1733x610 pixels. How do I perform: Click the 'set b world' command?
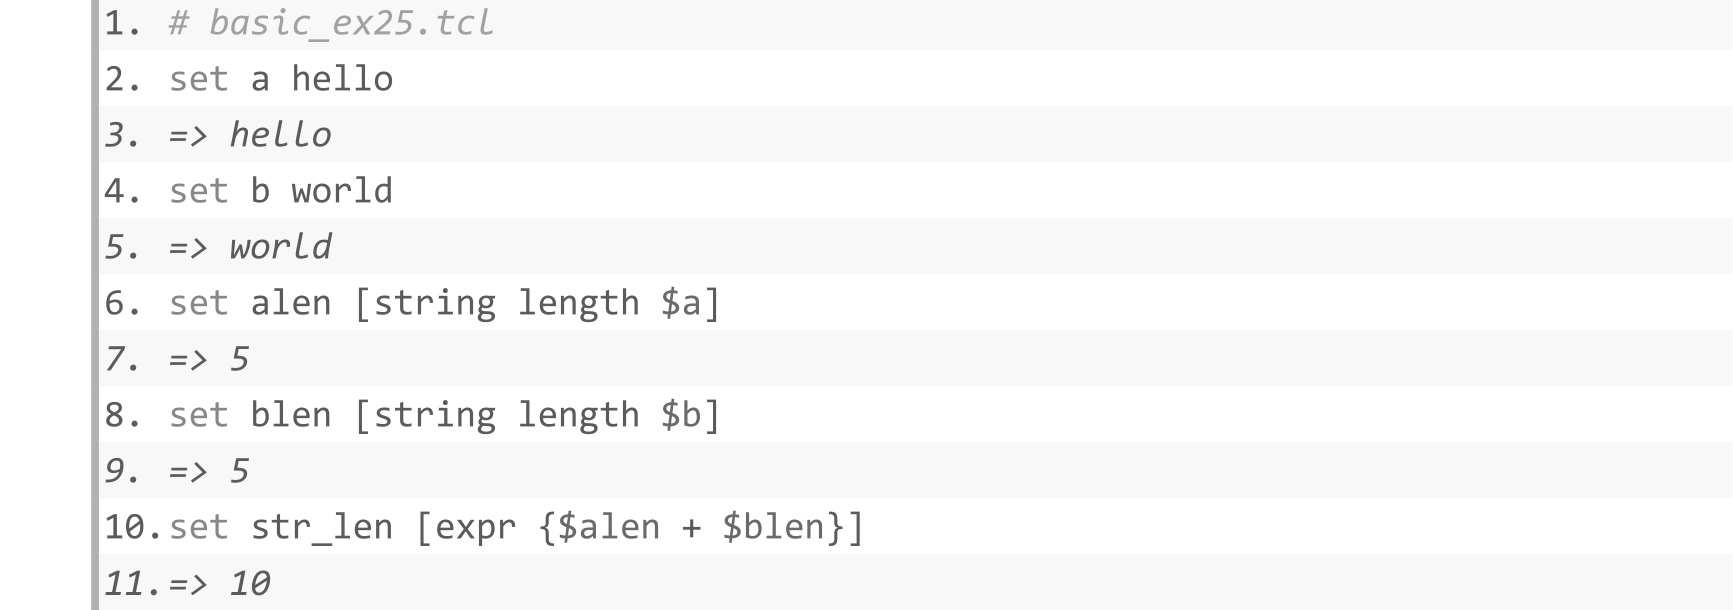[x=281, y=191]
